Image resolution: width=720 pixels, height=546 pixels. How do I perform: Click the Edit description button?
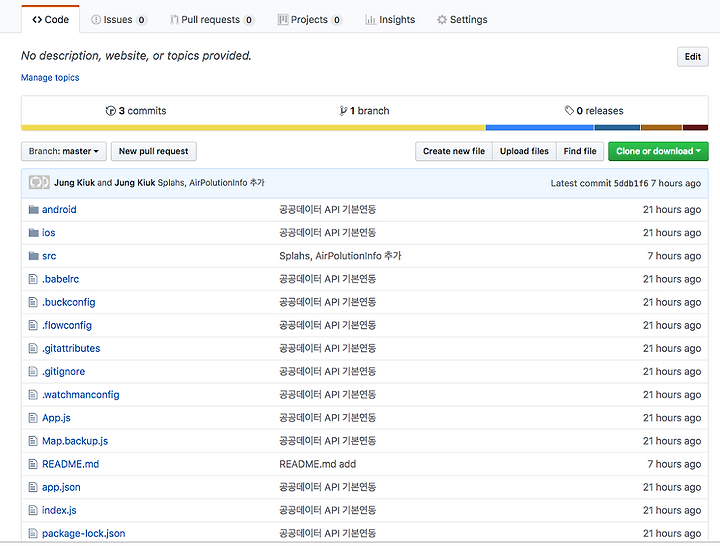692,57
